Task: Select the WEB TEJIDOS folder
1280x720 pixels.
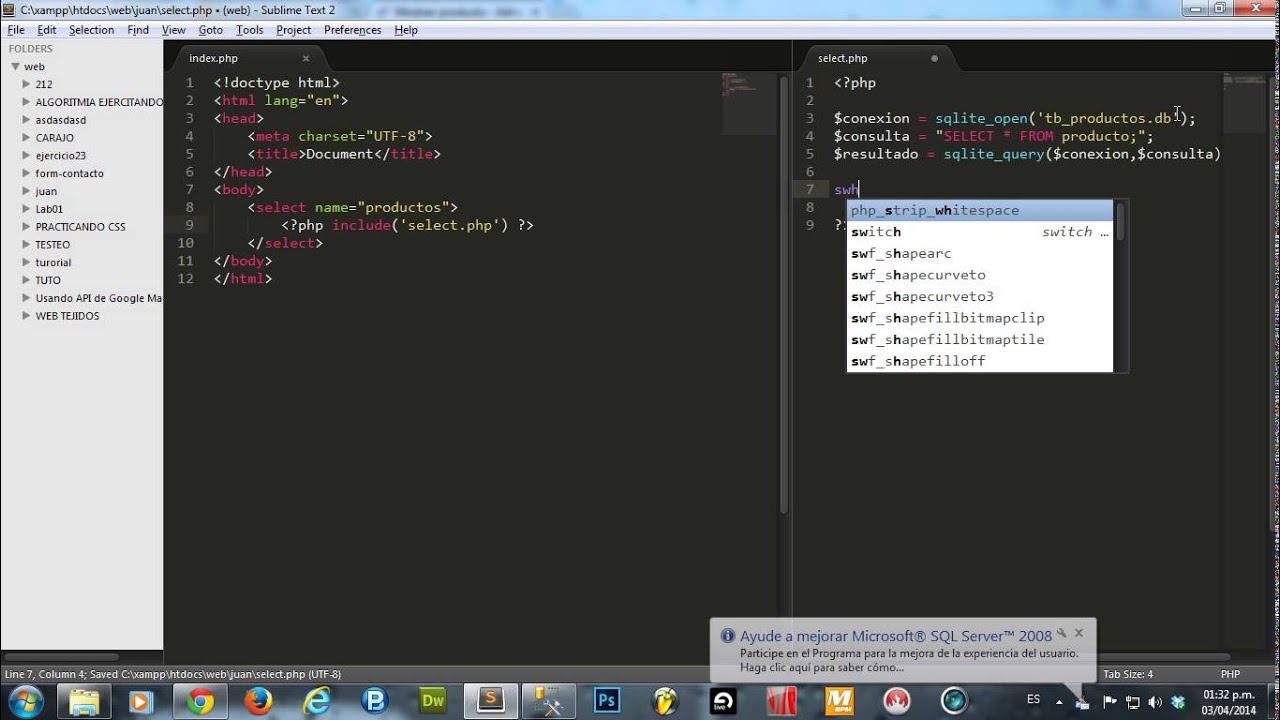Action: click(x=67, y=316)
